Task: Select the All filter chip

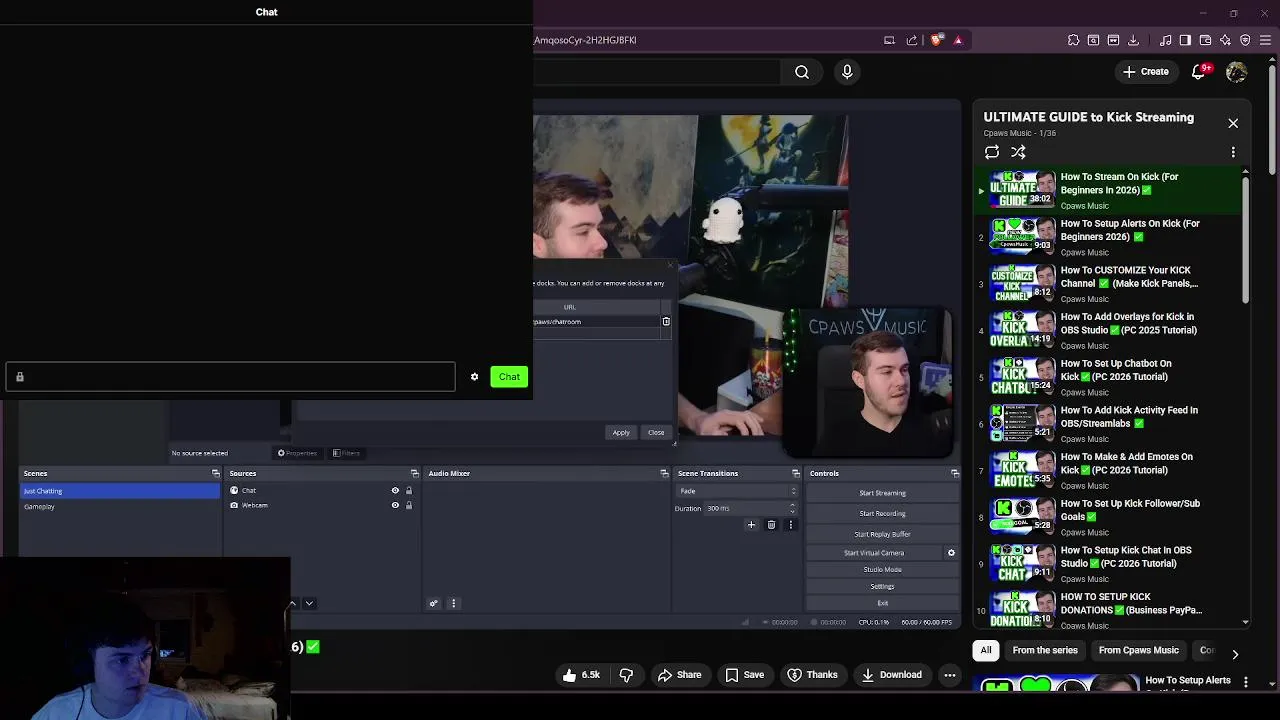Action: (x=986, y=650)
